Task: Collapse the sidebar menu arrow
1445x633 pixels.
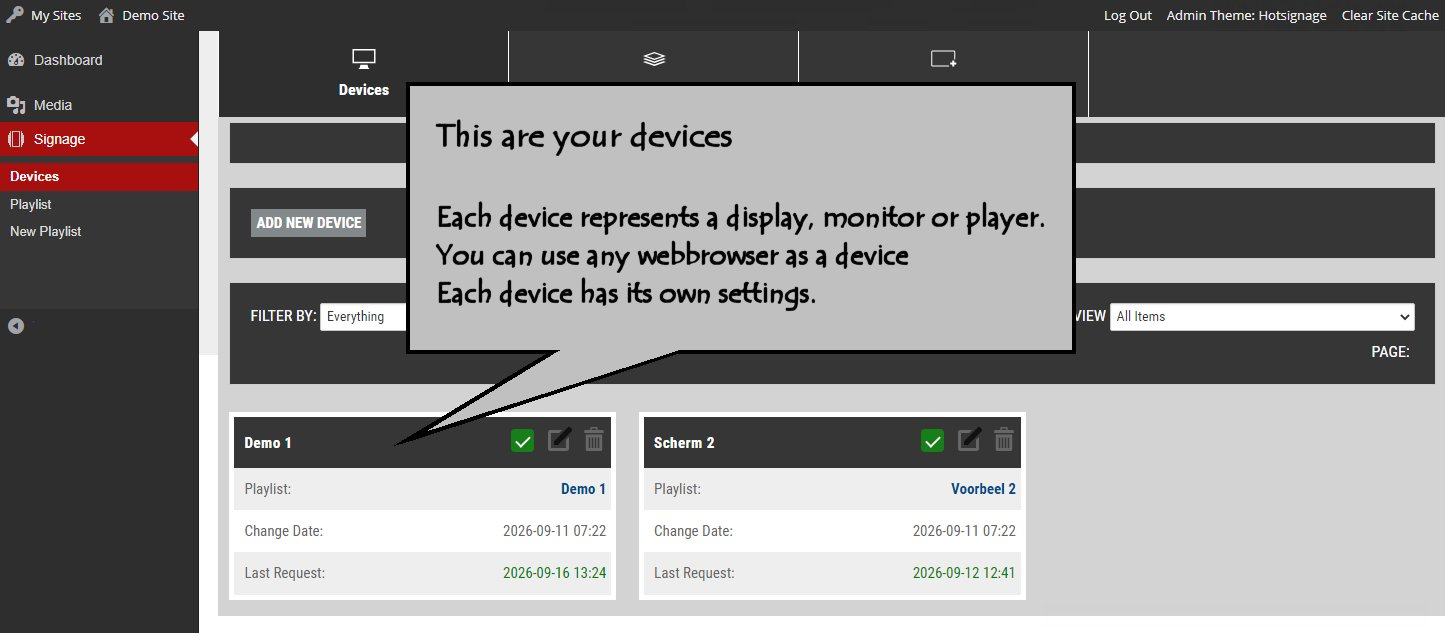Action: [16, 326]
